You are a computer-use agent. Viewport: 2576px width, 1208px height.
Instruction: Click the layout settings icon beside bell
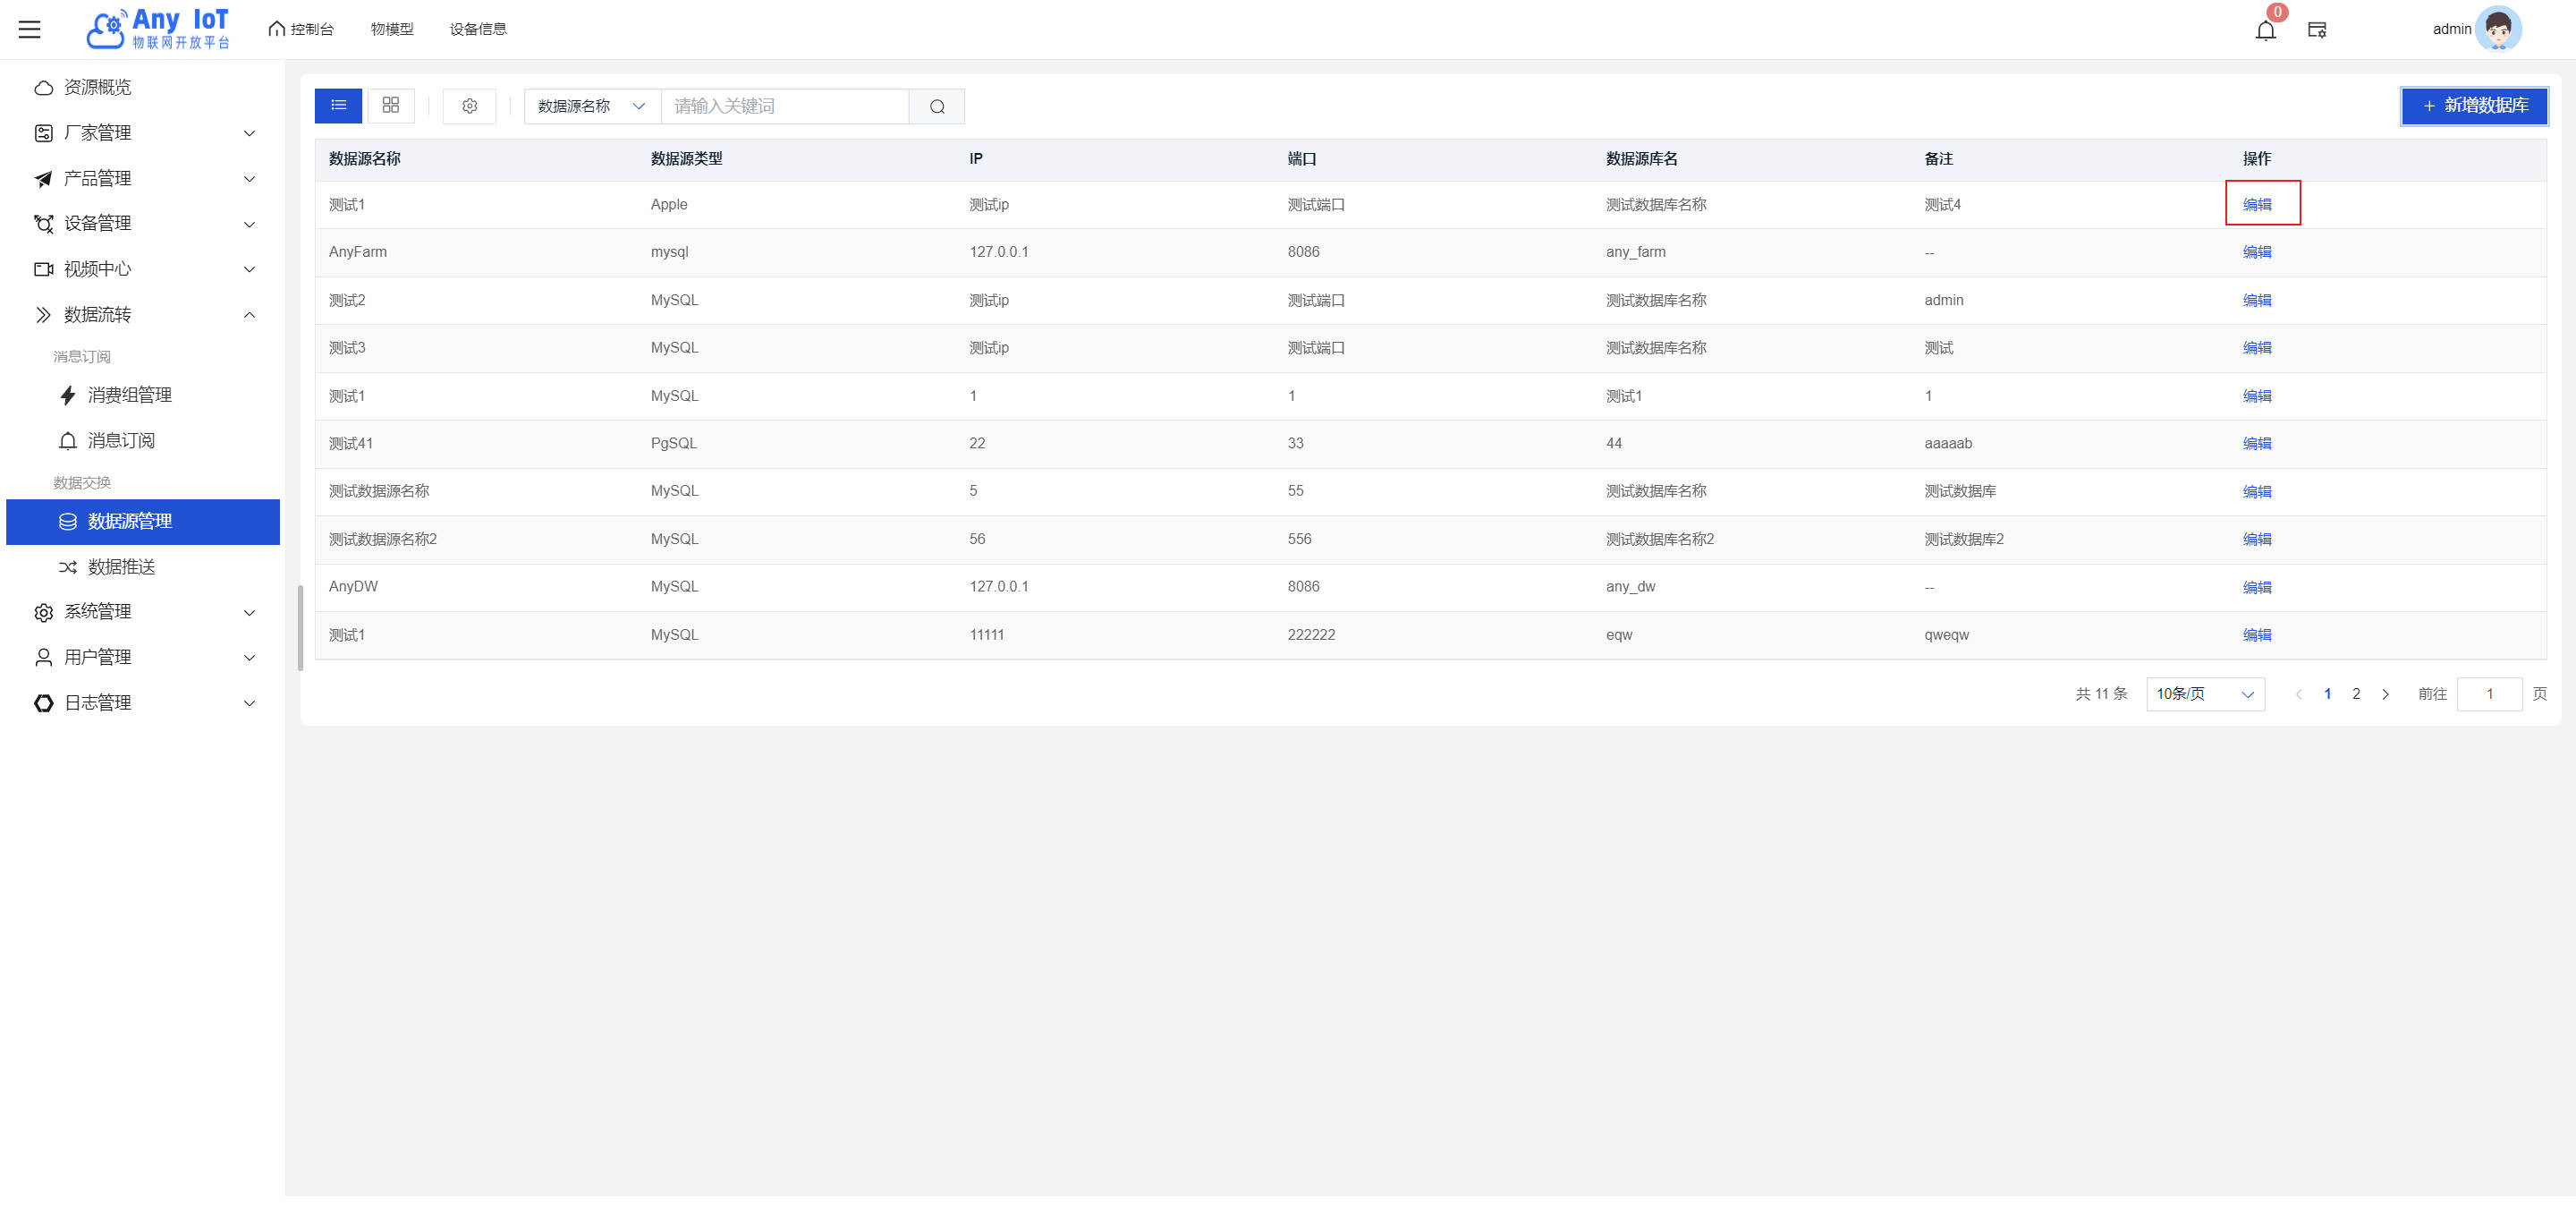2316,30
